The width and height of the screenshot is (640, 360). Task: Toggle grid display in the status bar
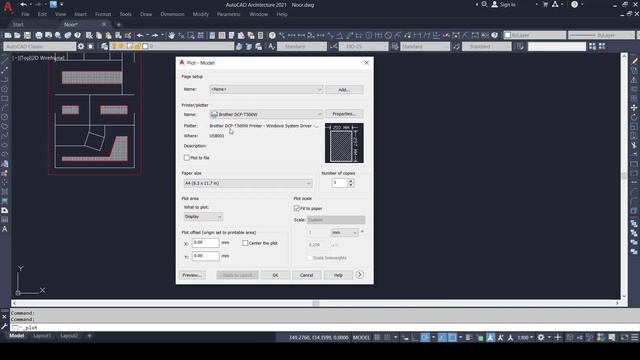click(x=377, y=338)
